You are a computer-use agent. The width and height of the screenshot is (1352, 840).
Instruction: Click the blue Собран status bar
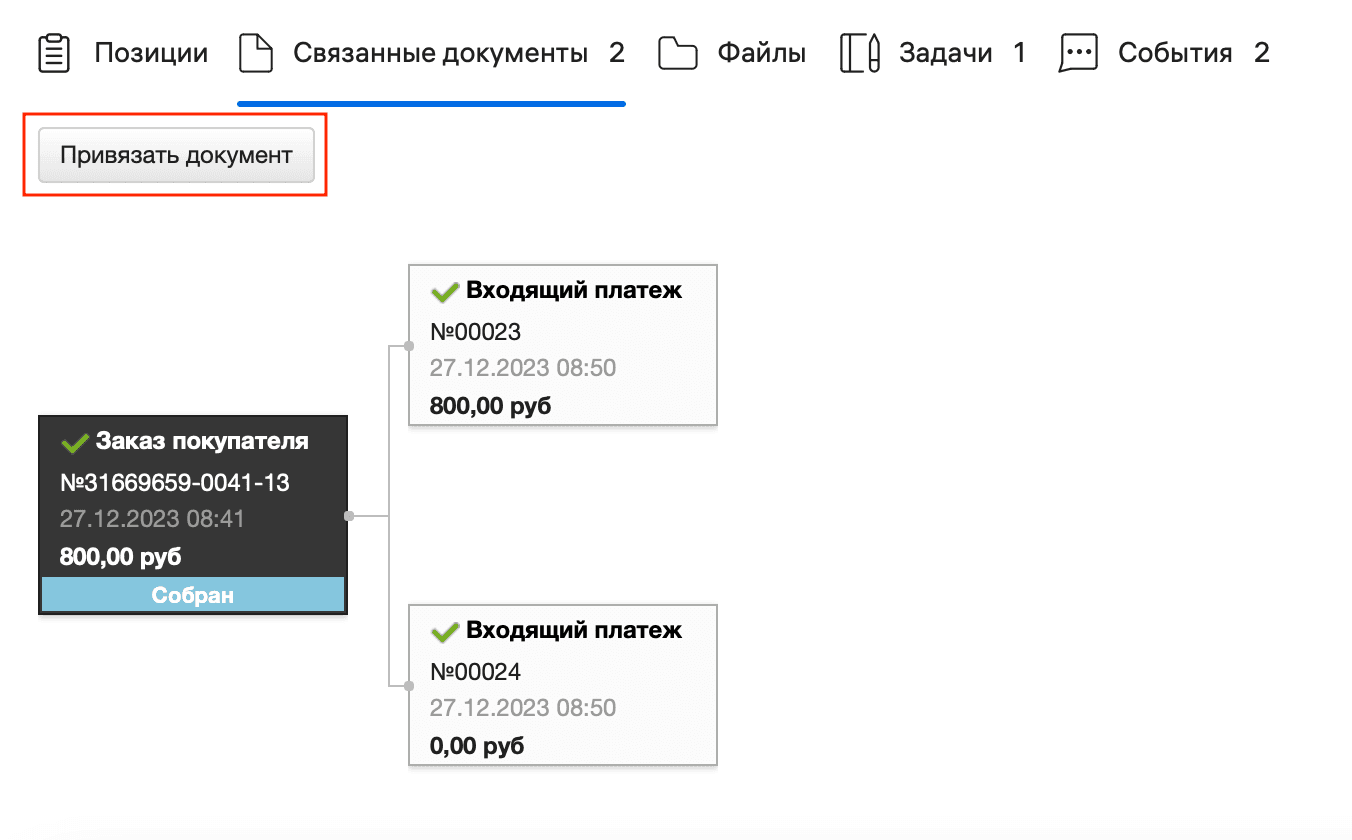click(192, 593)
